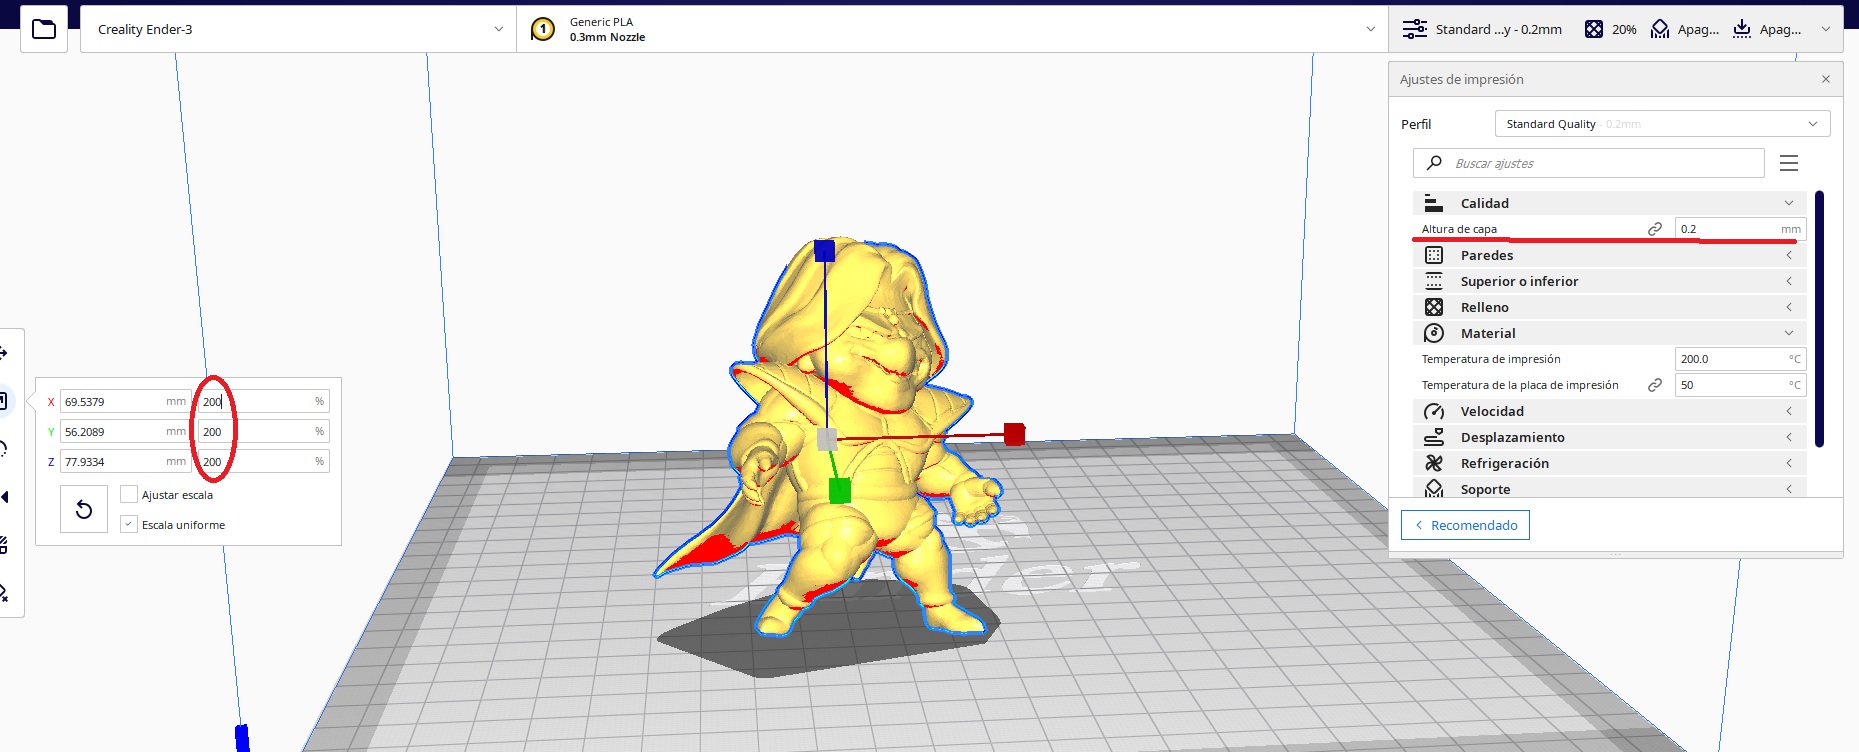Screen dimensions: 1859x752
Task: Select the Support Blocker tool
Action: click(4, 593)
